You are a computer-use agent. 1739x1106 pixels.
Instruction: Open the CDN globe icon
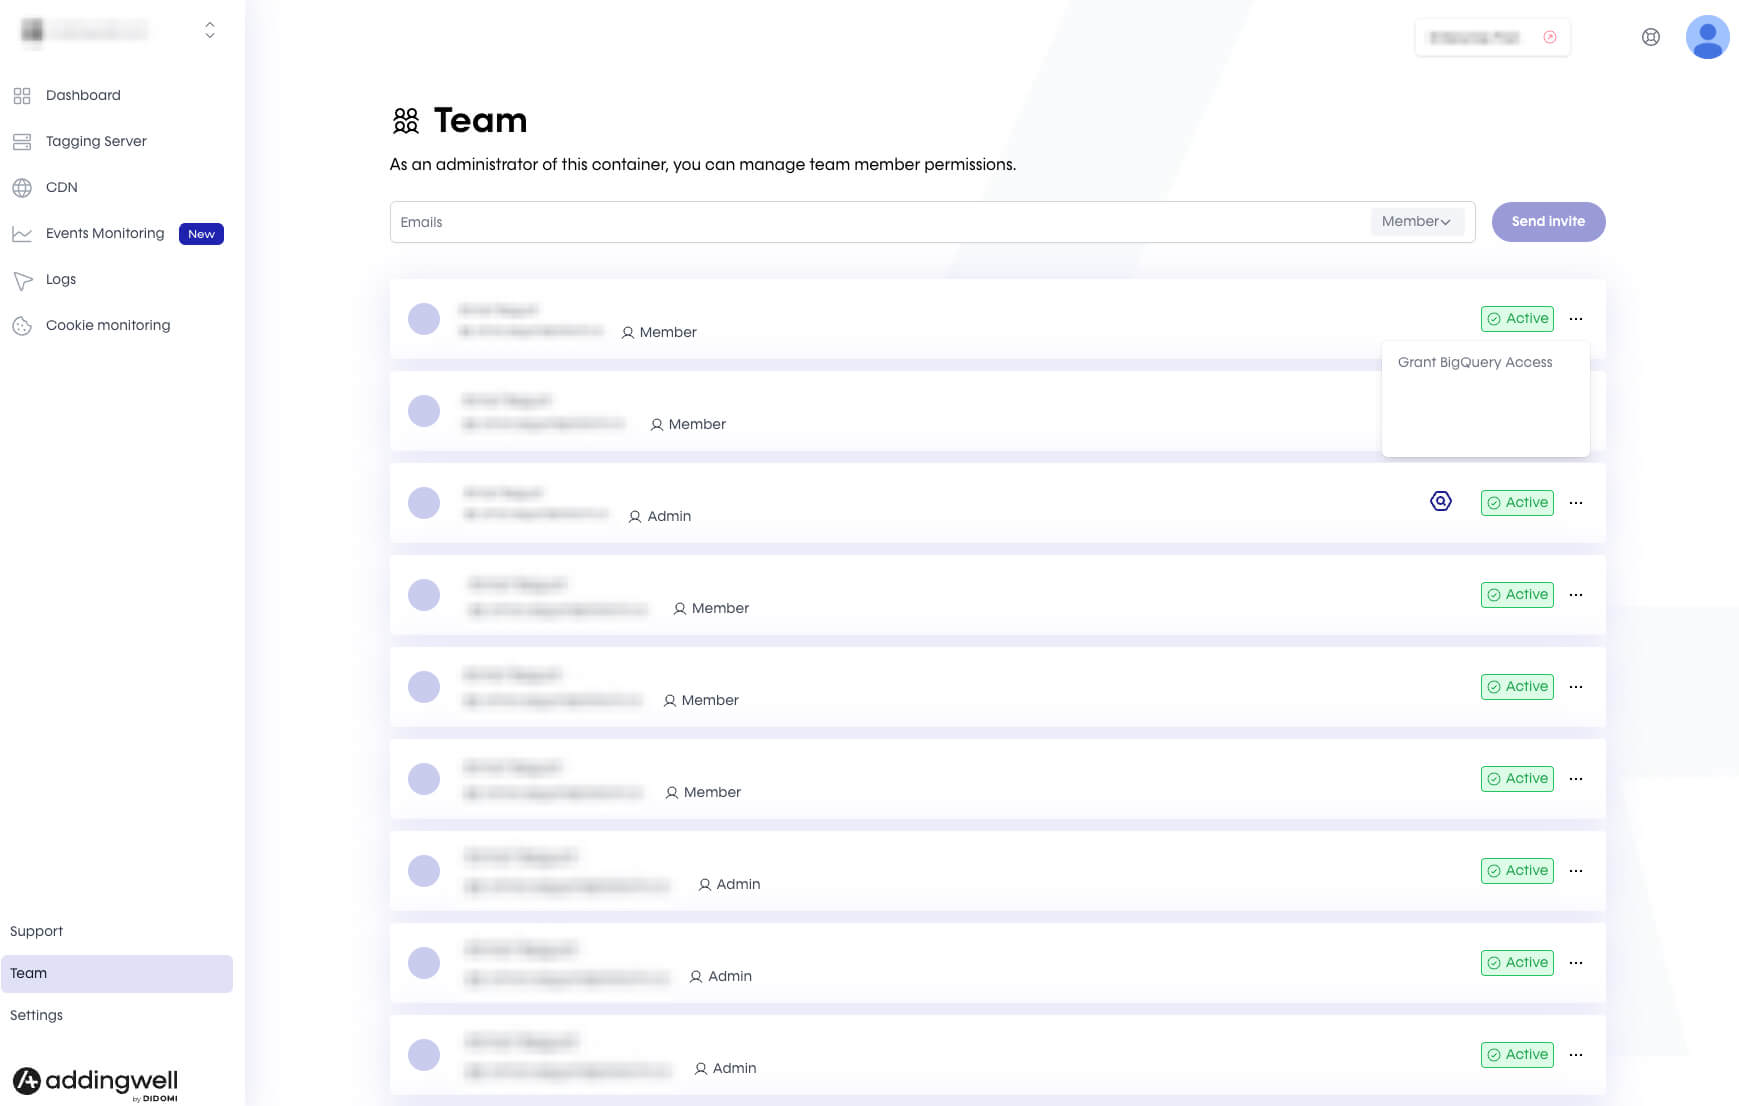(22, 188)
